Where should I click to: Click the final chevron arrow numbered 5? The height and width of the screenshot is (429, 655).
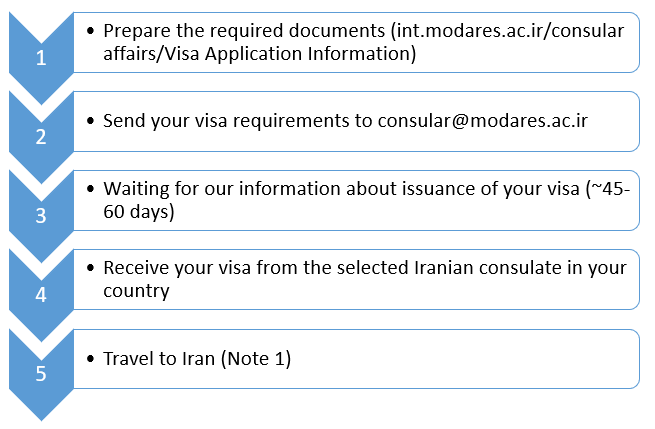coord(41,374)
